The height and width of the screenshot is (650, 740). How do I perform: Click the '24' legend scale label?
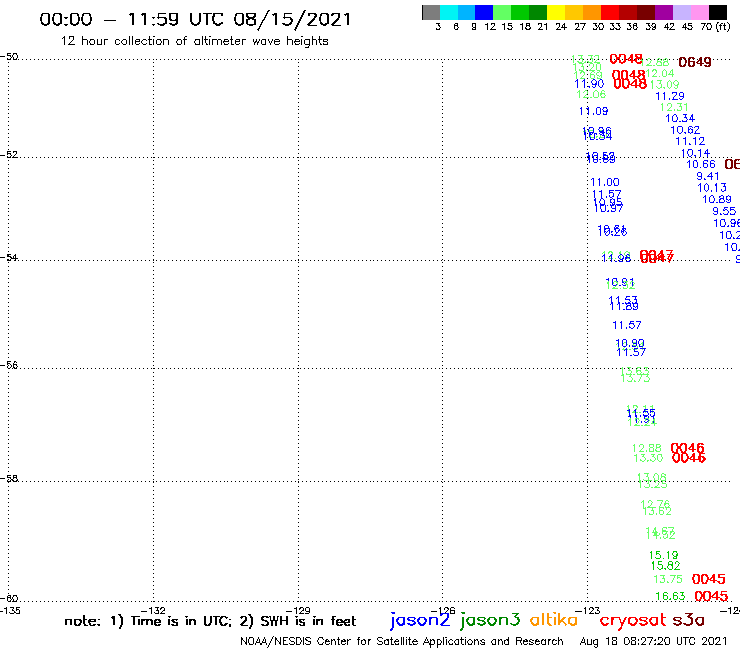pyautogui.click(x=561, y=26)
